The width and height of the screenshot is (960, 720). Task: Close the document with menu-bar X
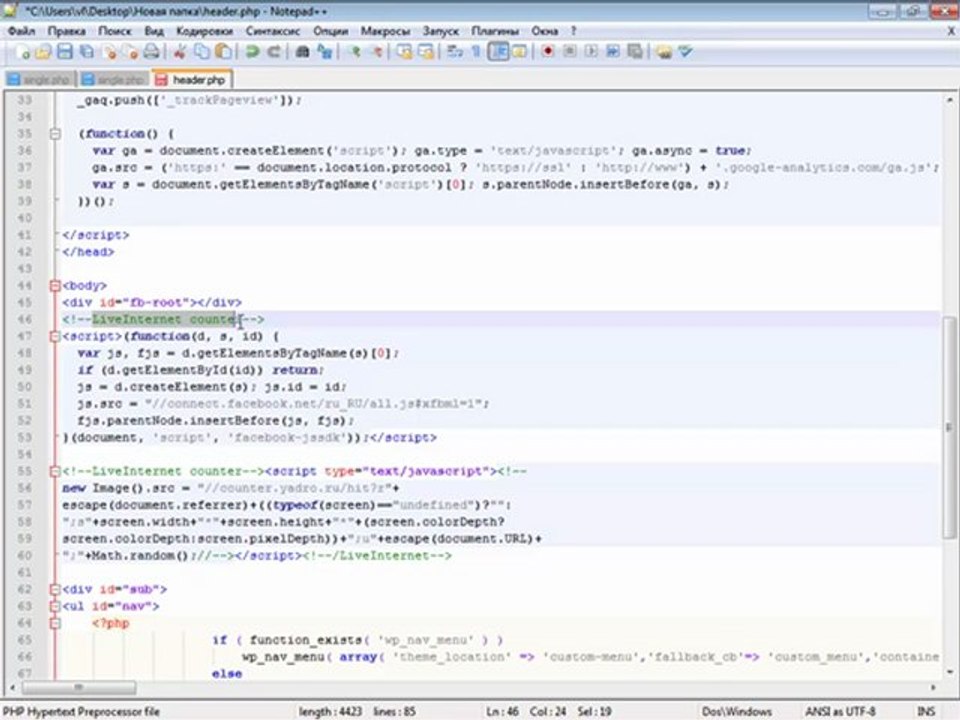coord(951,31)
